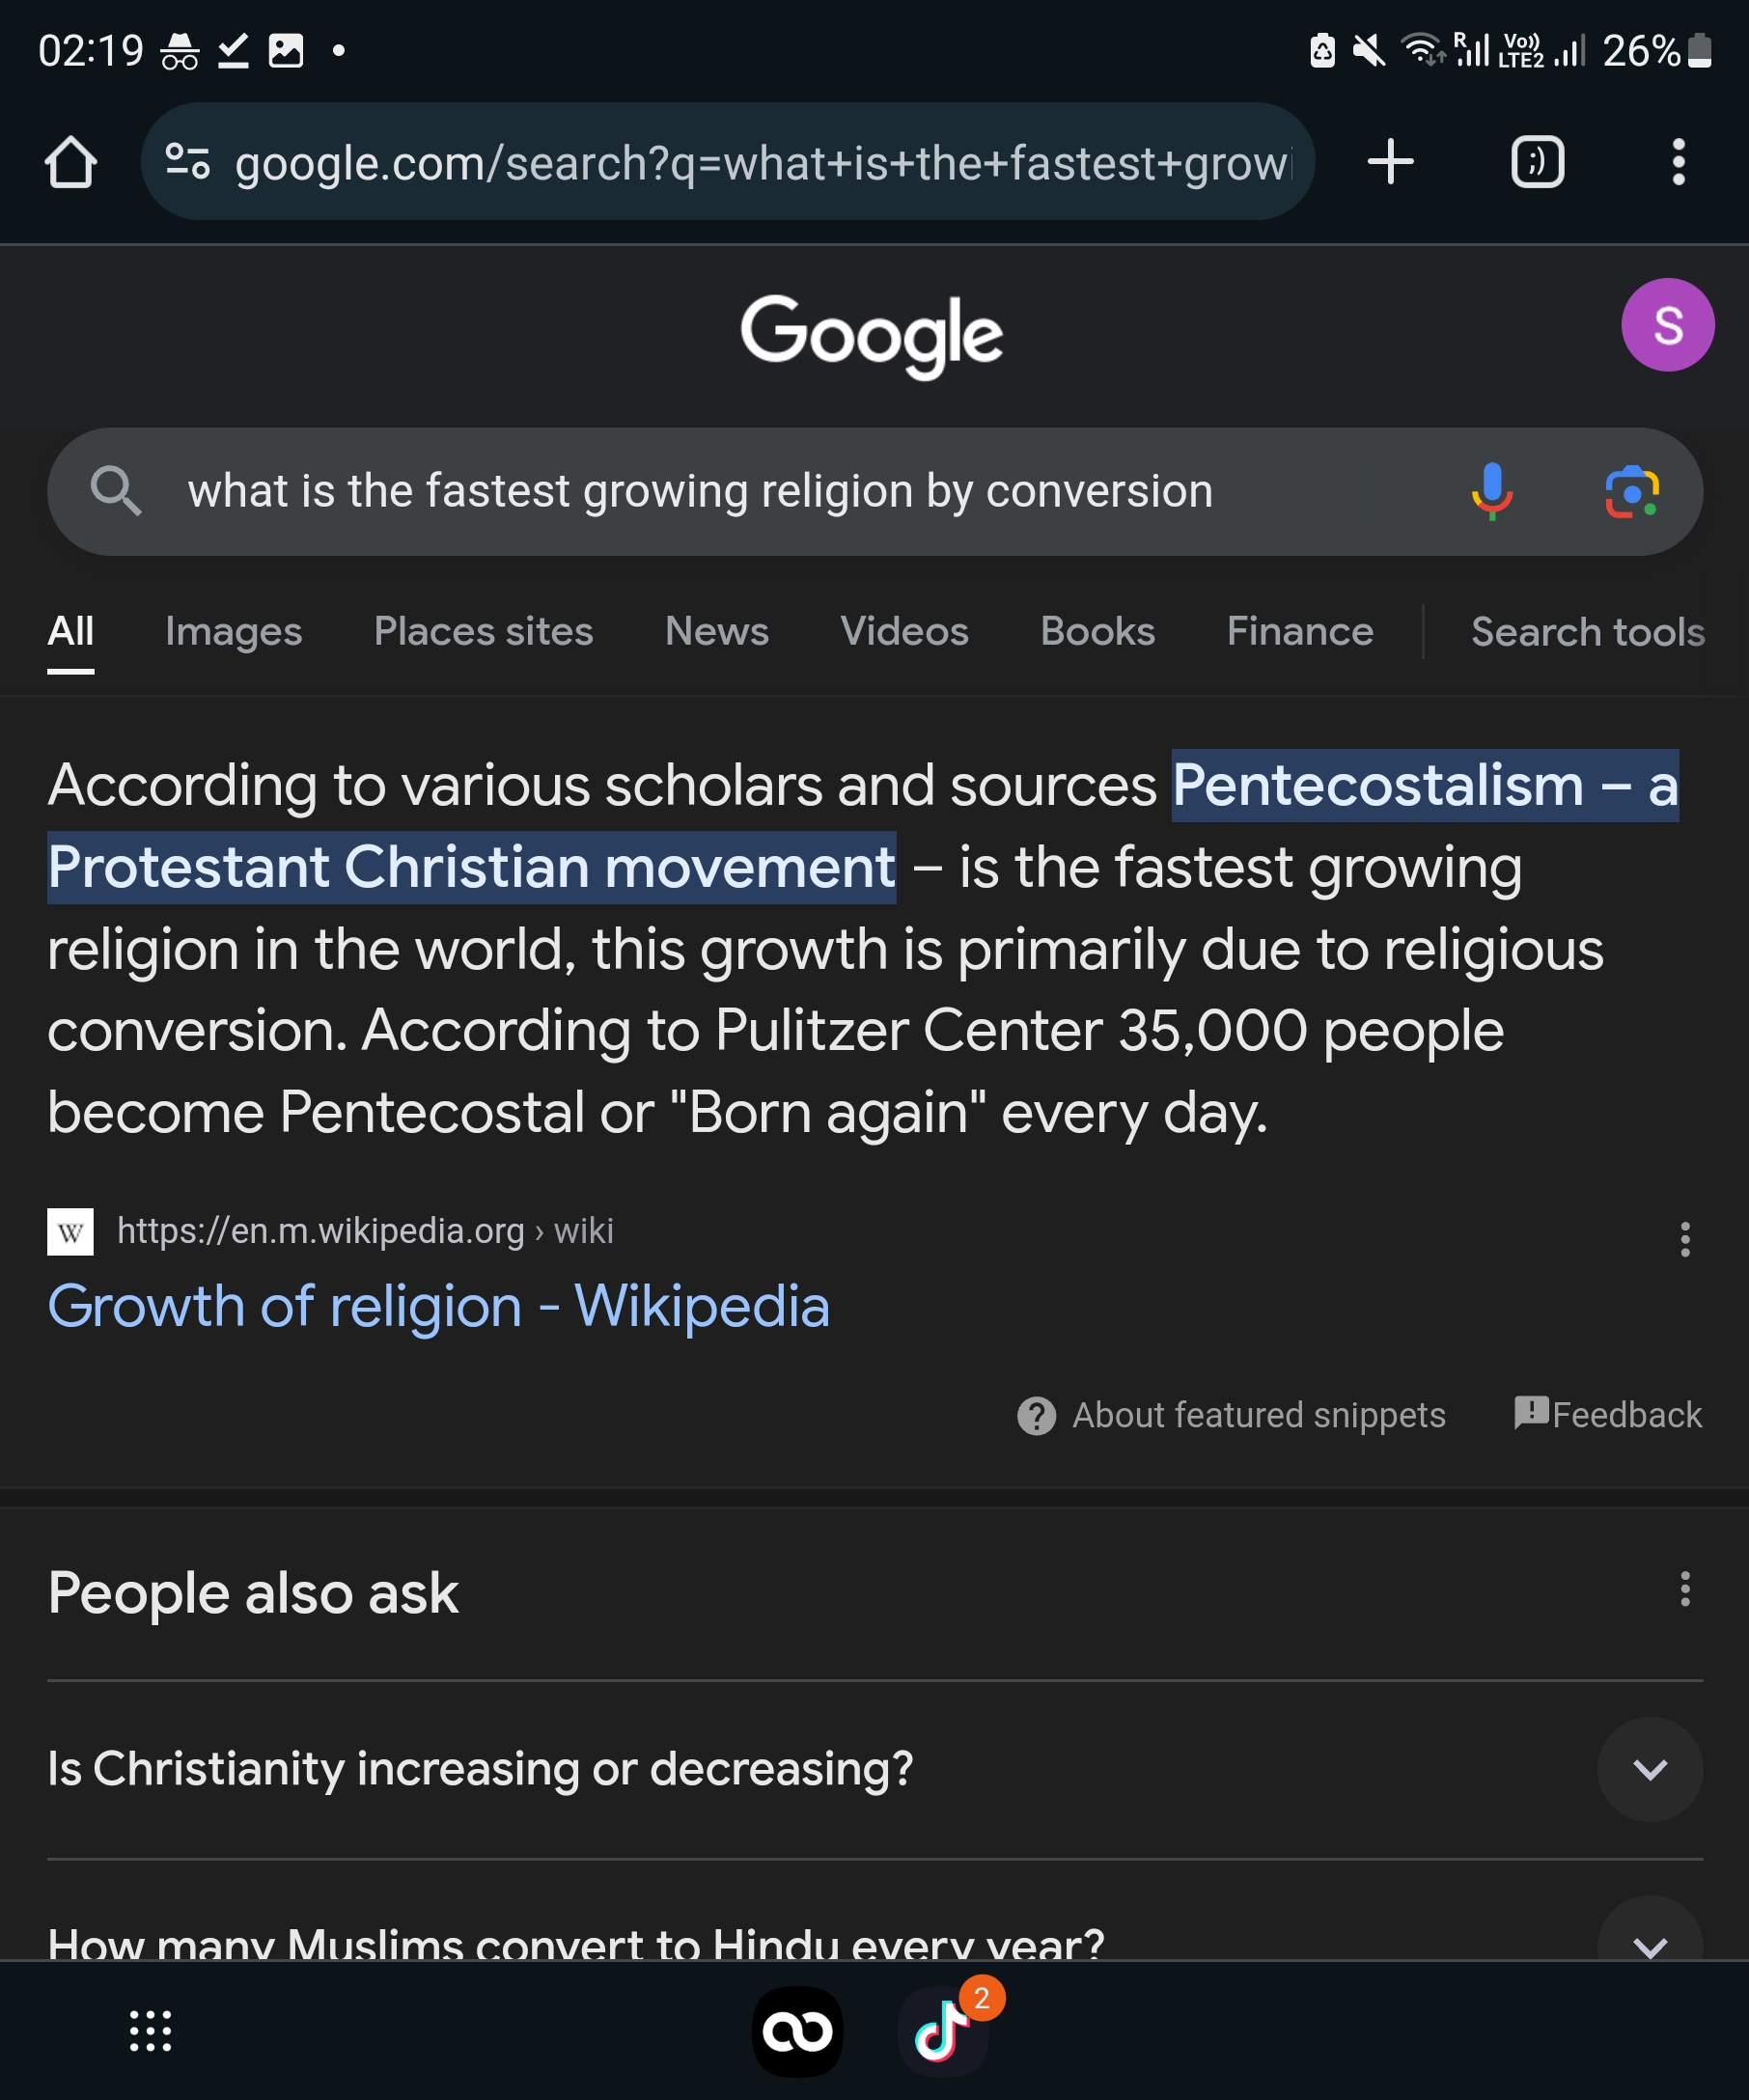Open your Google account avatar
1749x2100 pixels.
[1668, 324]
